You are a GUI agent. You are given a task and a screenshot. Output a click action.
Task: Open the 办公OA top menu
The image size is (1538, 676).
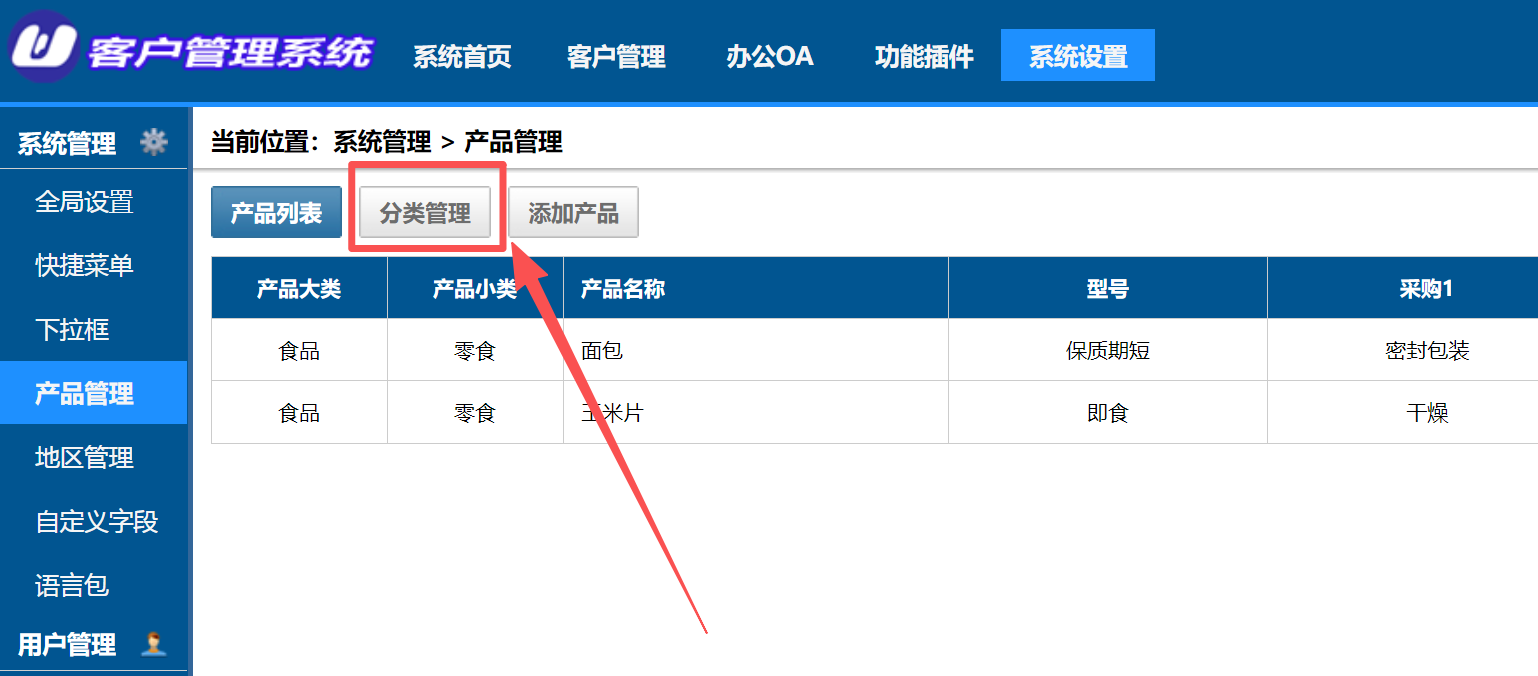click(770, 56)
